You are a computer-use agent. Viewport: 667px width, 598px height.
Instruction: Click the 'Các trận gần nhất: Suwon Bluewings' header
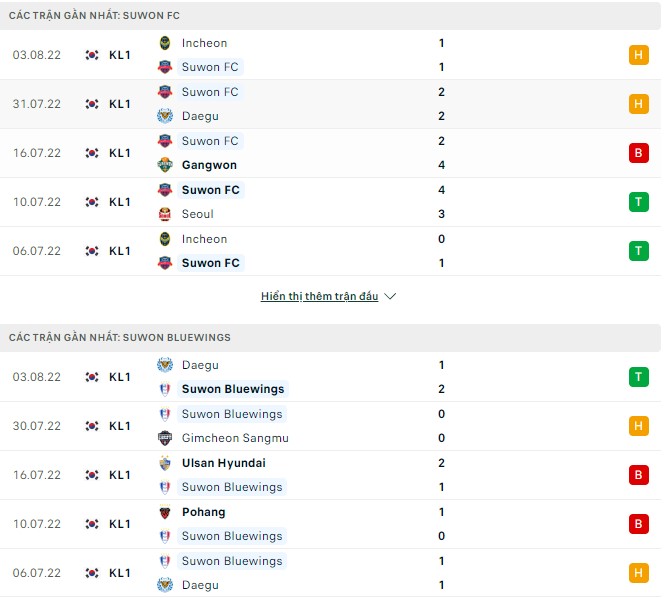119,338
